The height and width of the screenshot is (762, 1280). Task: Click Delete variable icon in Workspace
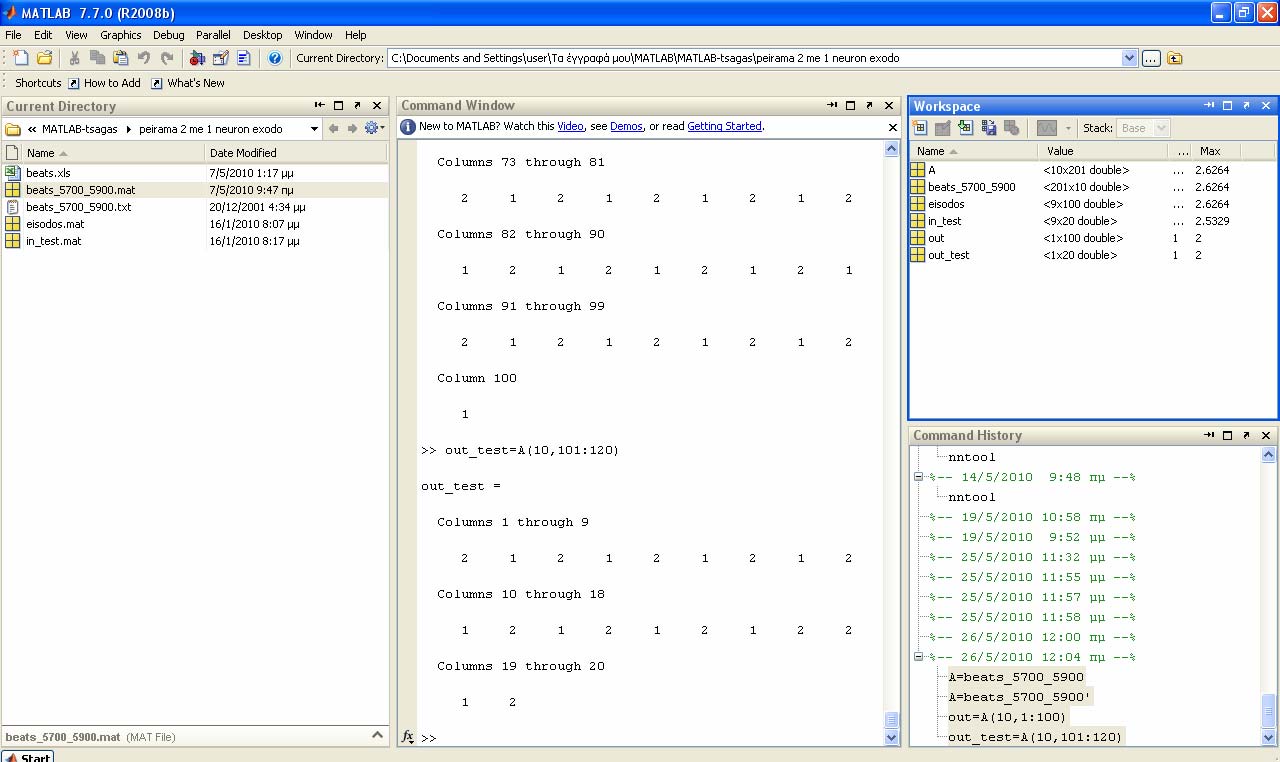click(1011, 128)
